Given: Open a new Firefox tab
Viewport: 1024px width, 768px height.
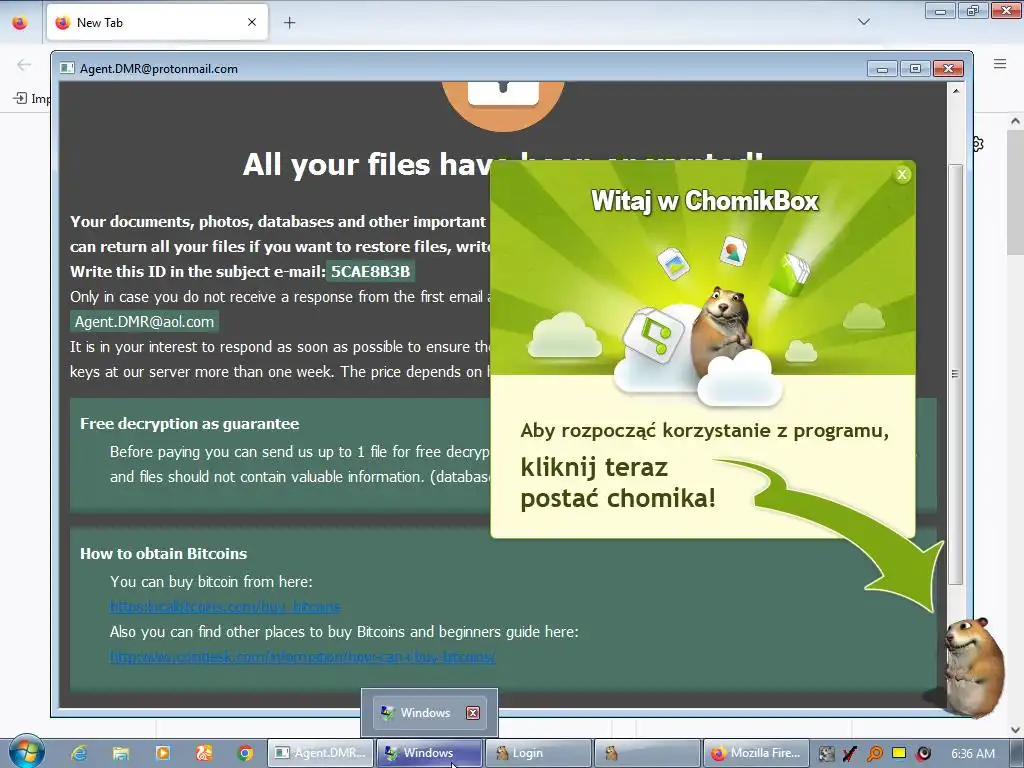Looking at the screenshot, I should click(x=289, y=23).
